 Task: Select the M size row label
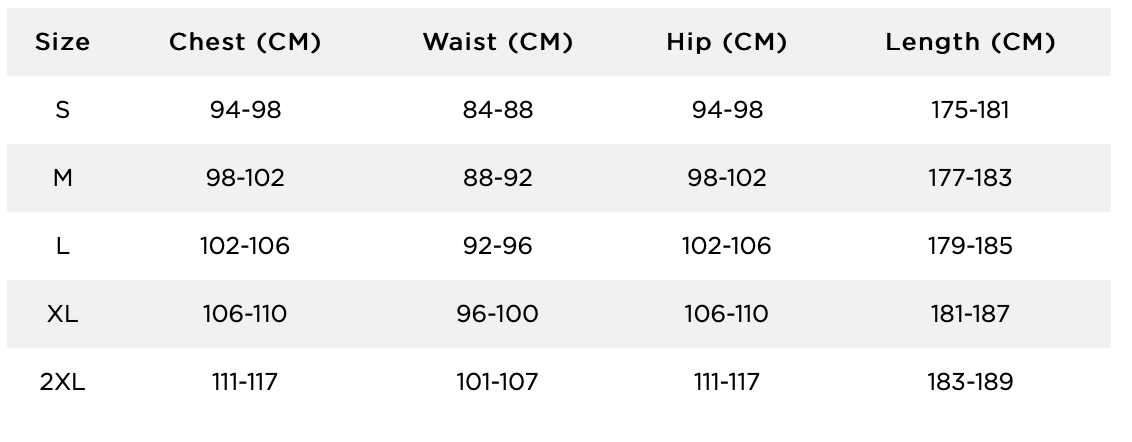(63, 178)
